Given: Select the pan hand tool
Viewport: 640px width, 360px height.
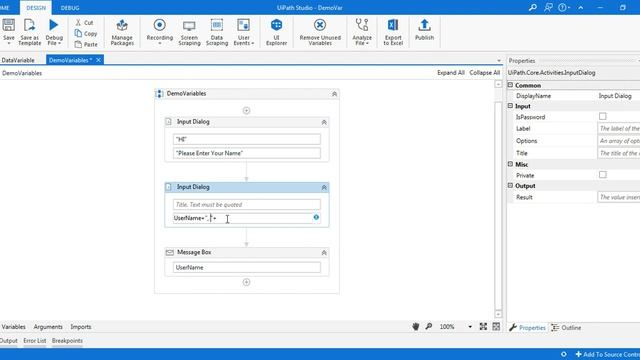Looking at the screenshot, I should tap(416, 327).
